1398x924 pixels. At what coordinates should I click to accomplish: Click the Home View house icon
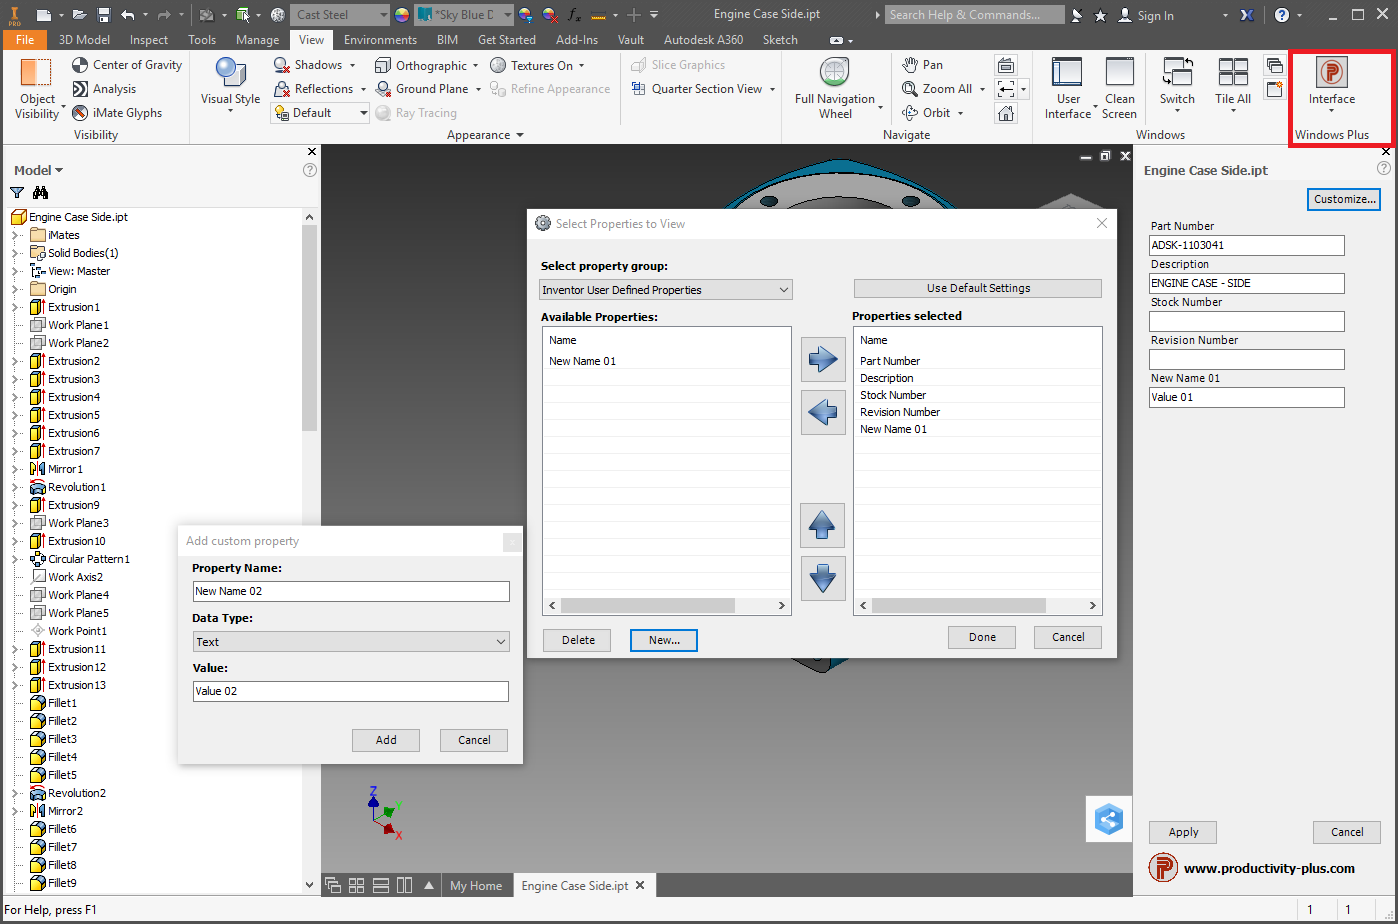coord(1006,113)
